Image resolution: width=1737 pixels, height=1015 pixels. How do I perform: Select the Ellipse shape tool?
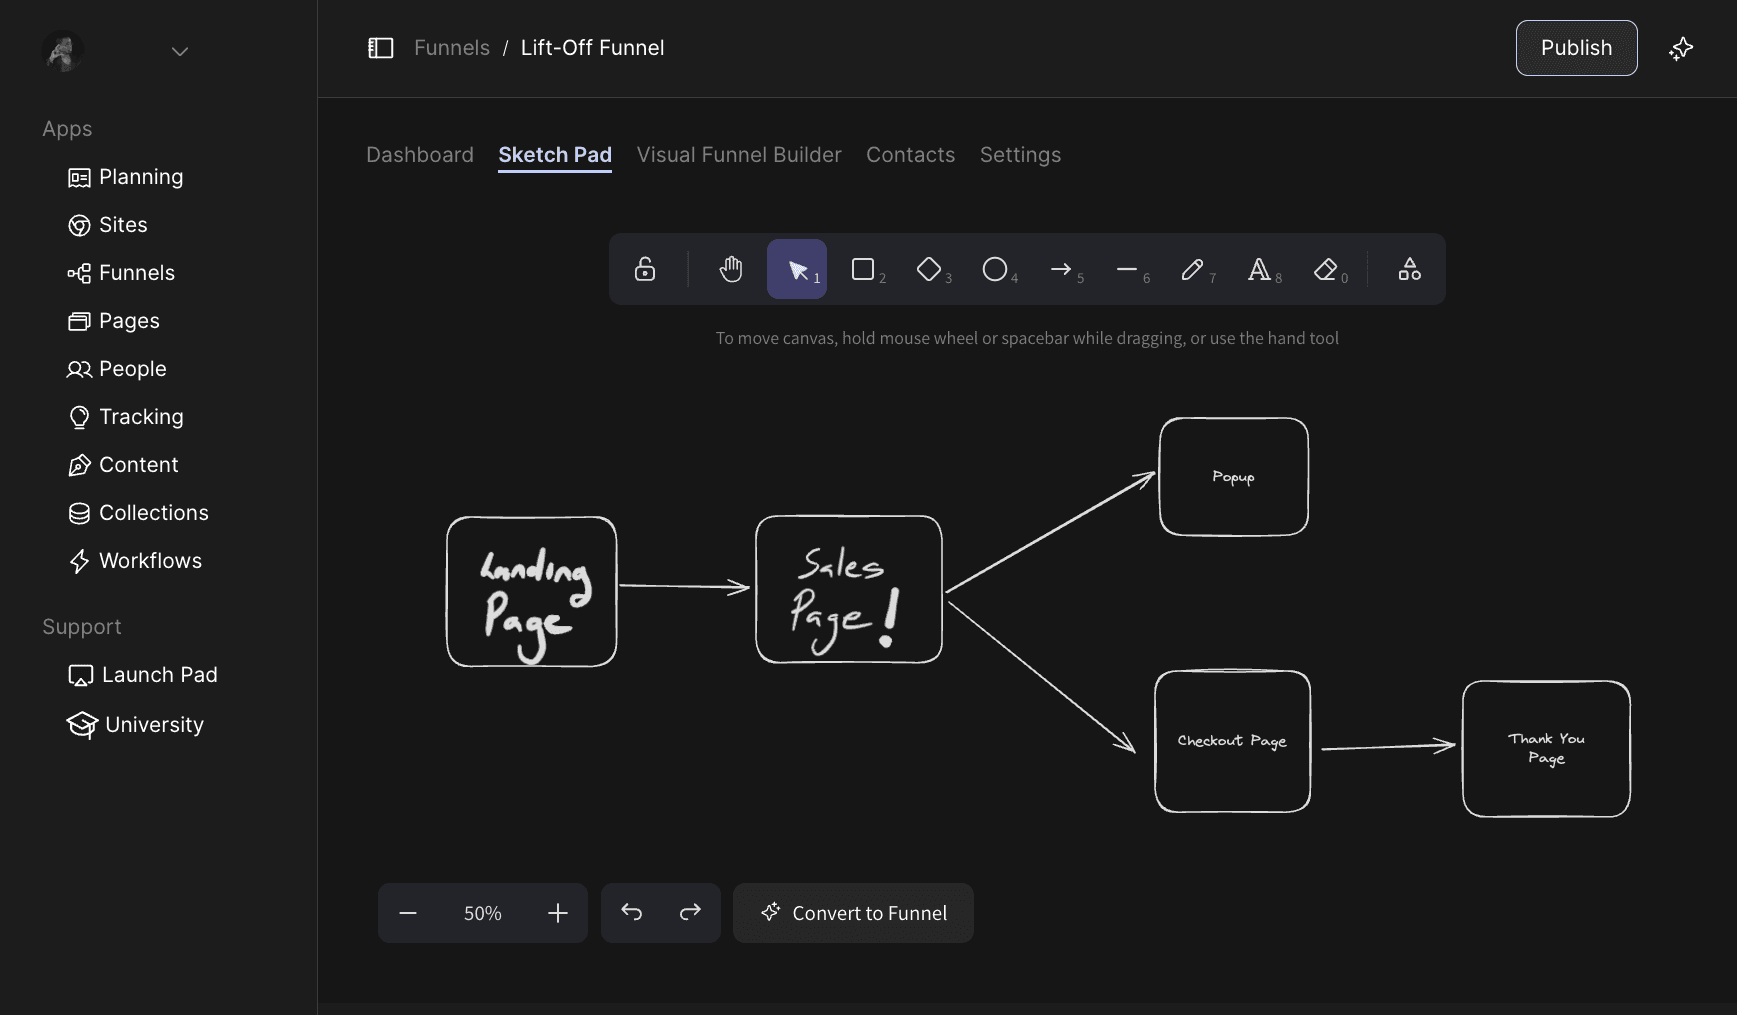click(995, 269)
